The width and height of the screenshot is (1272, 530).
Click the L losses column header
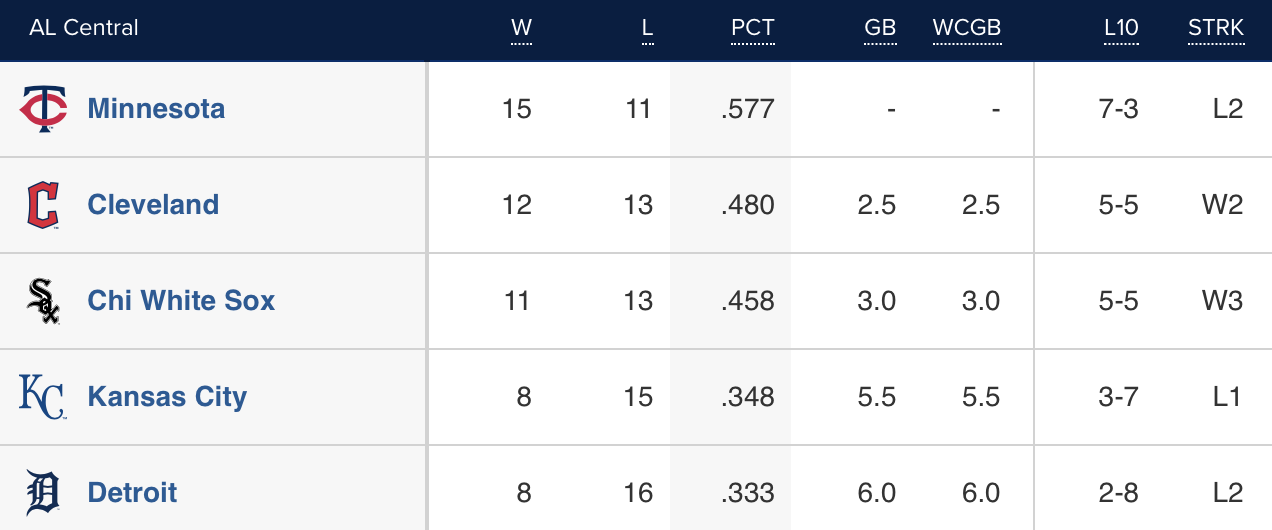(647, 28)
